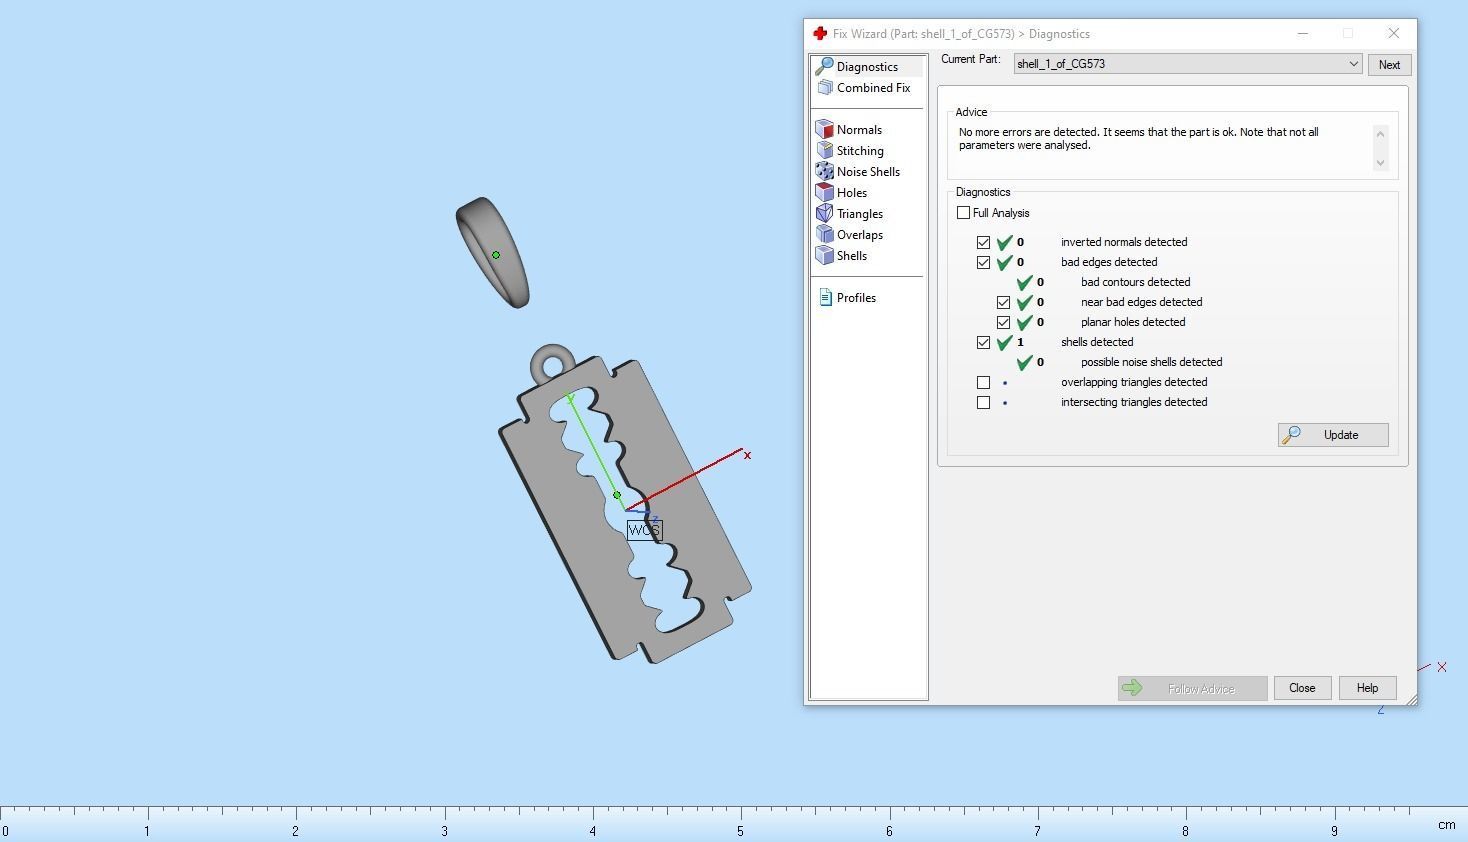Select the Combined Fix cube icon

(x=825, y=88)
